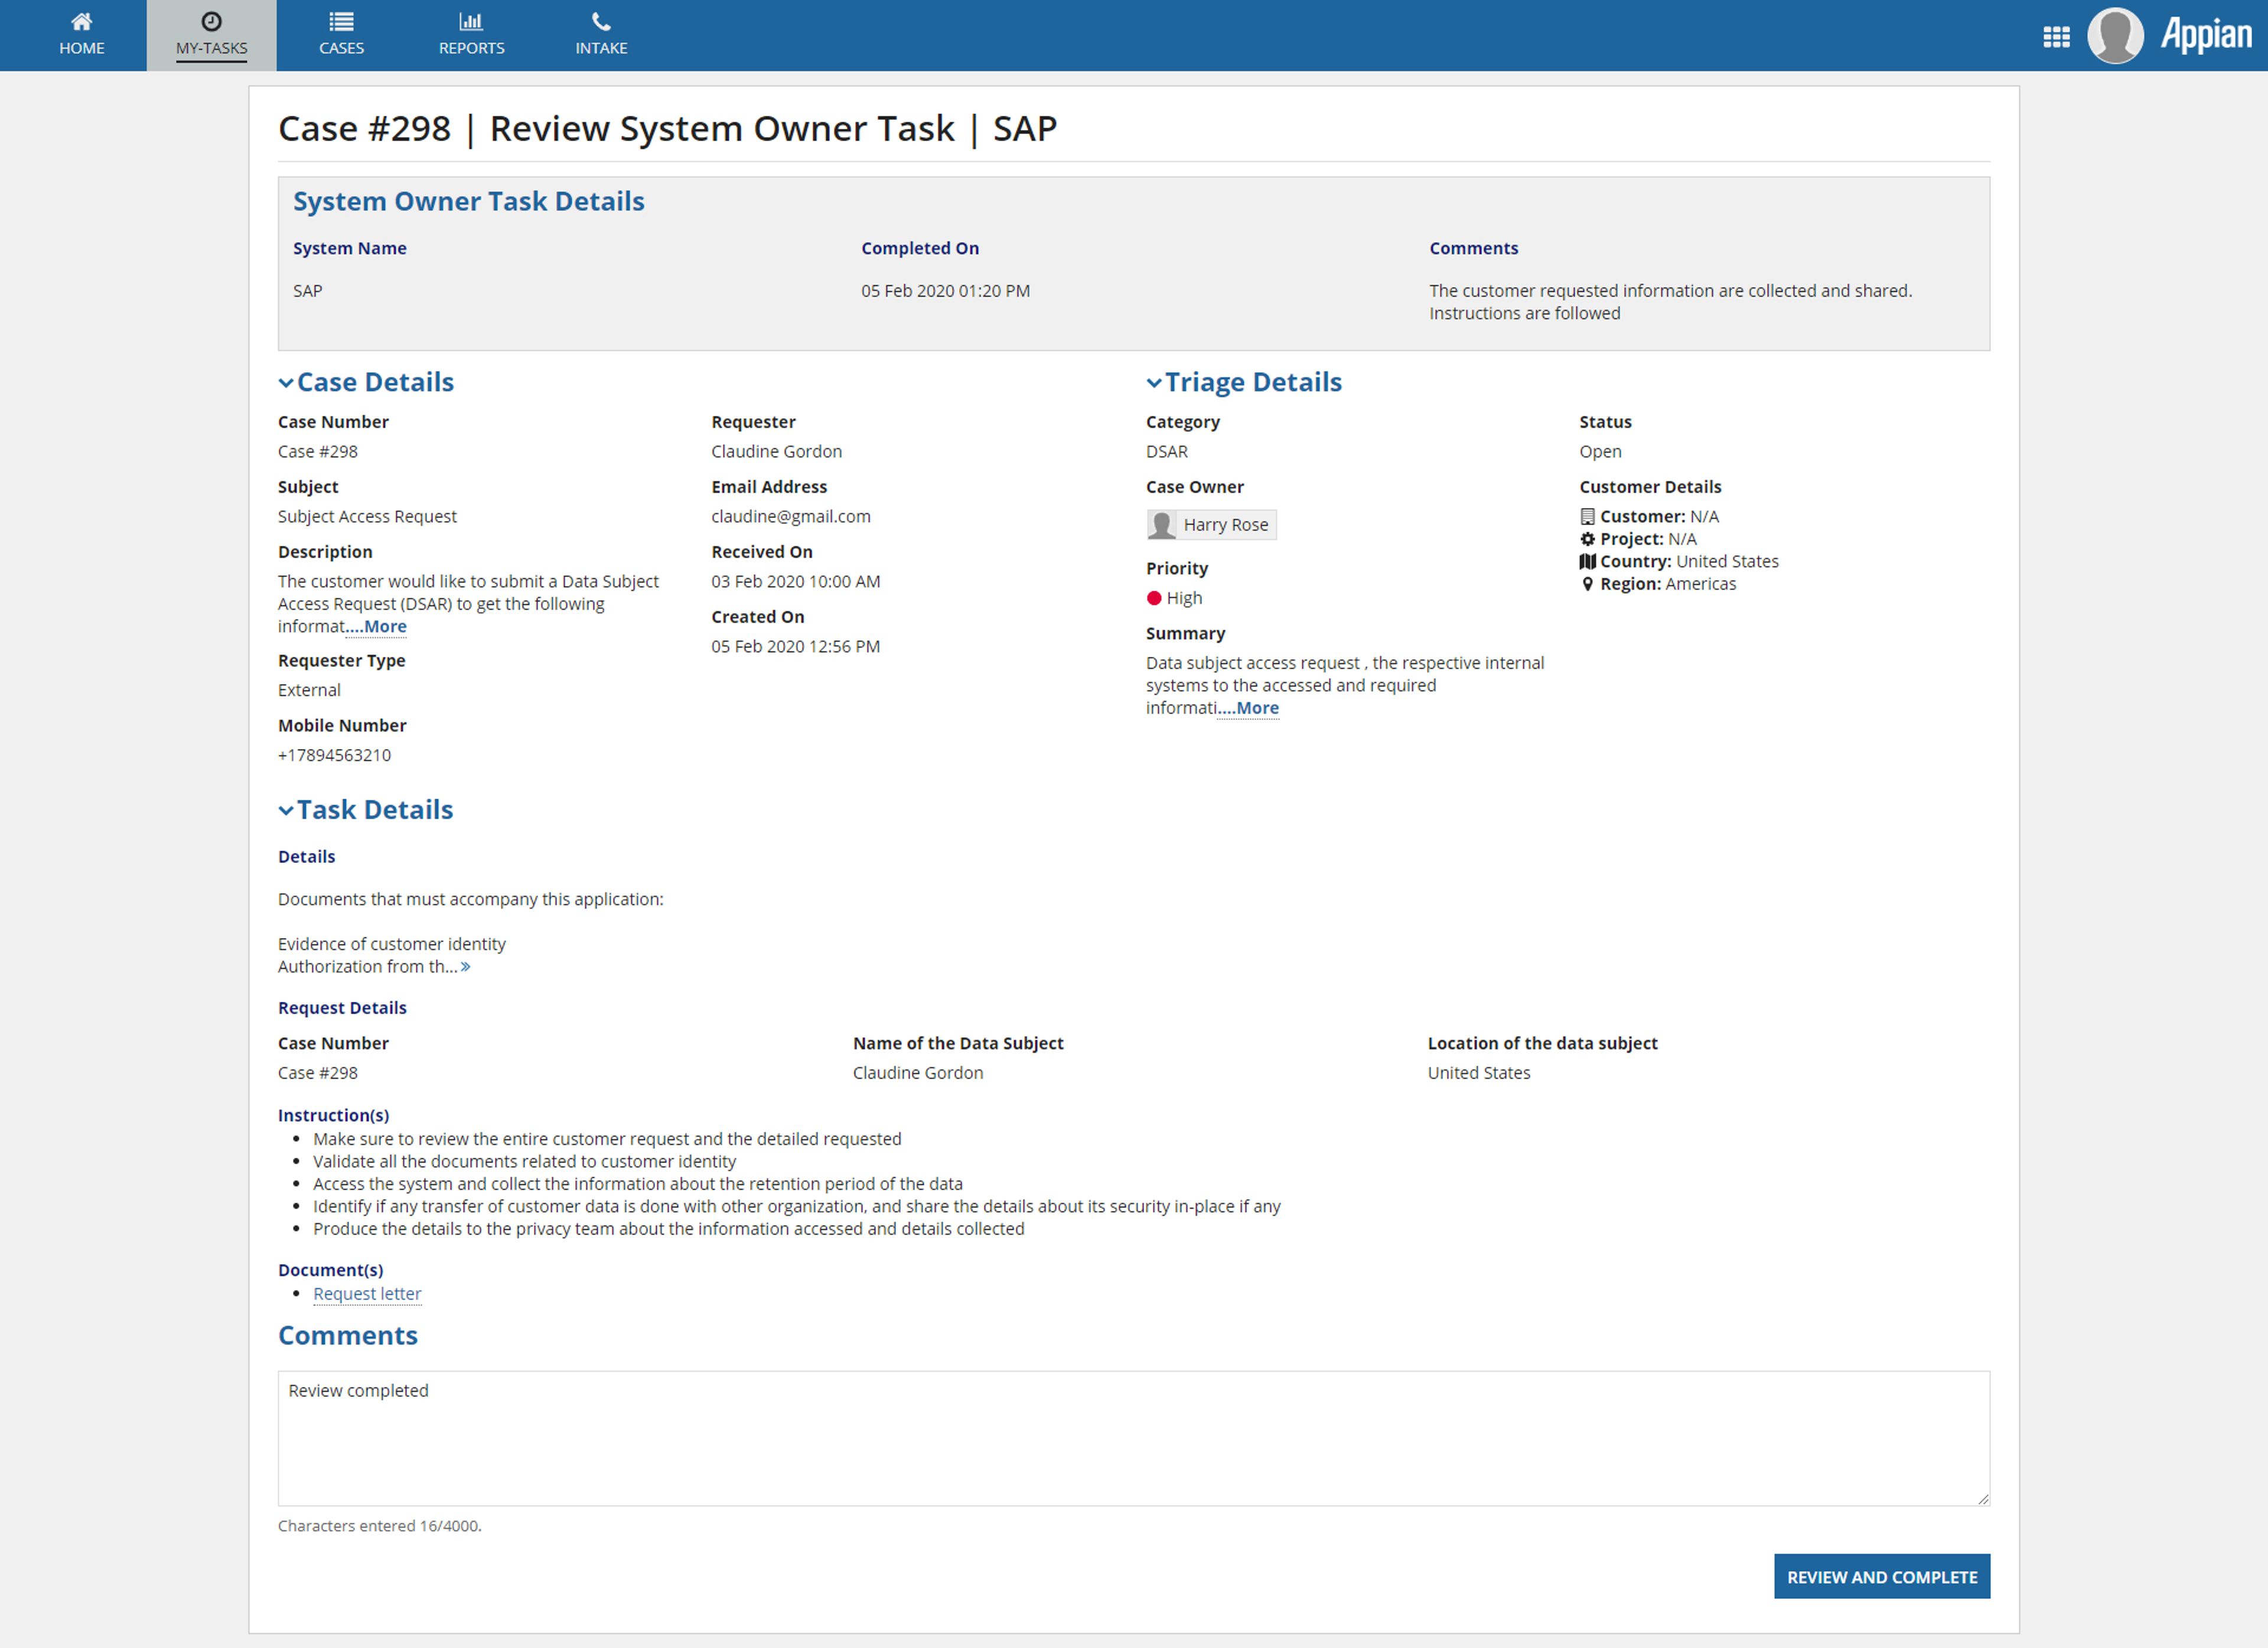Click Harry Rose avatar picture
Image resolution: width=2268 pixels, height=1648 pixels.
[1161, 525]
